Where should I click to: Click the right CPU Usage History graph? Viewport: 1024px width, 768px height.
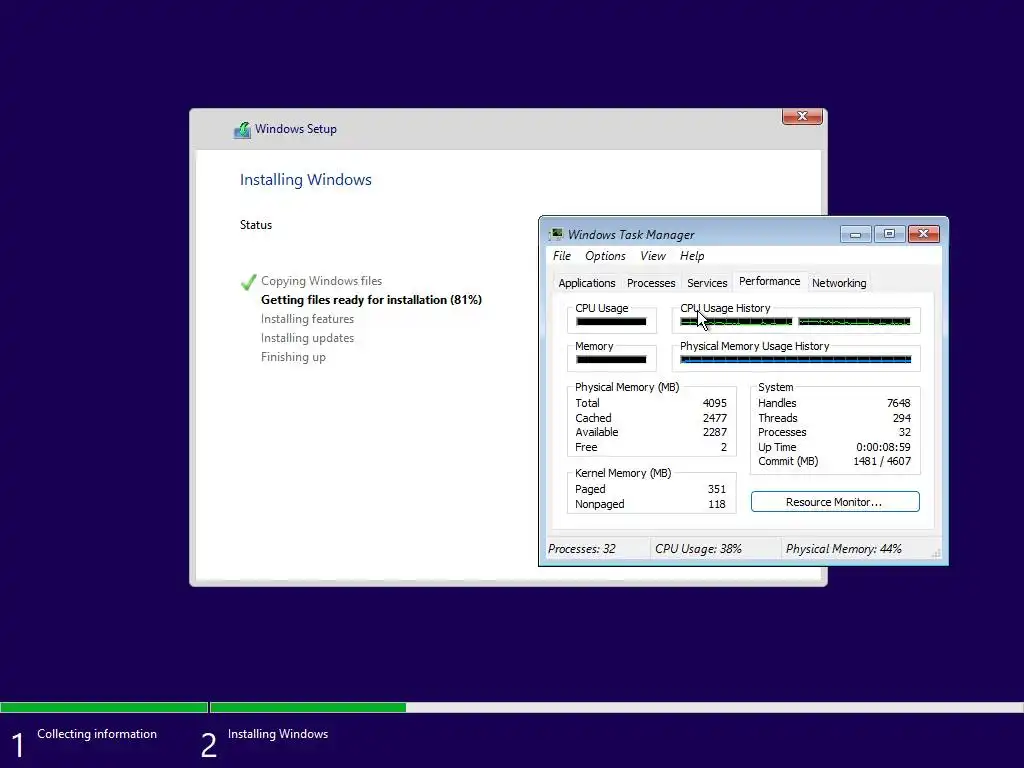[854, 321]
